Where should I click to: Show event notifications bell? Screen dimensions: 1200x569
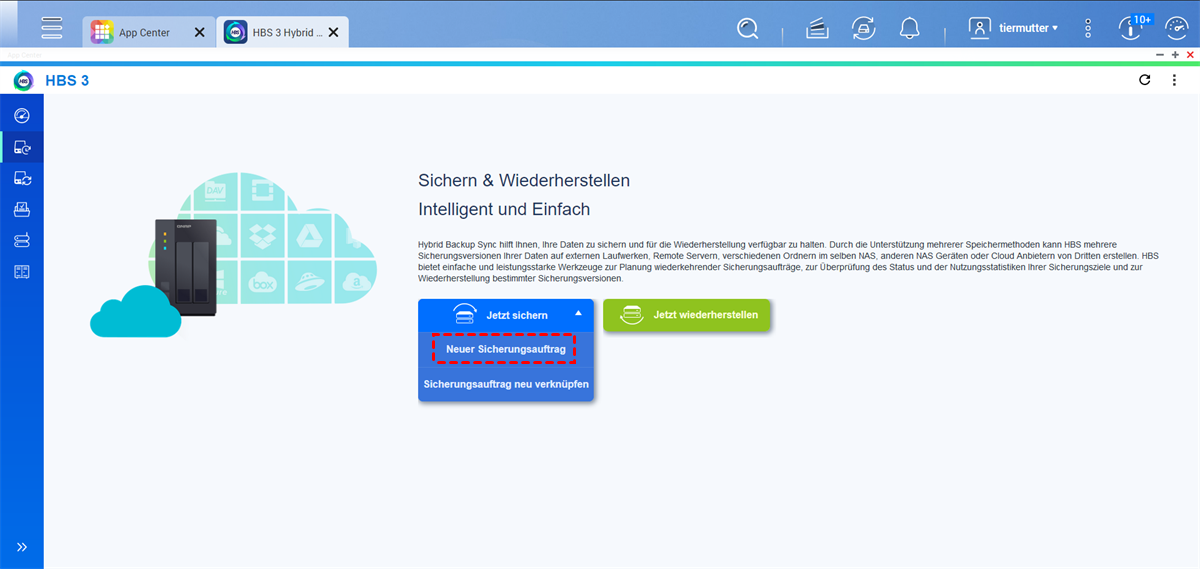909,29
